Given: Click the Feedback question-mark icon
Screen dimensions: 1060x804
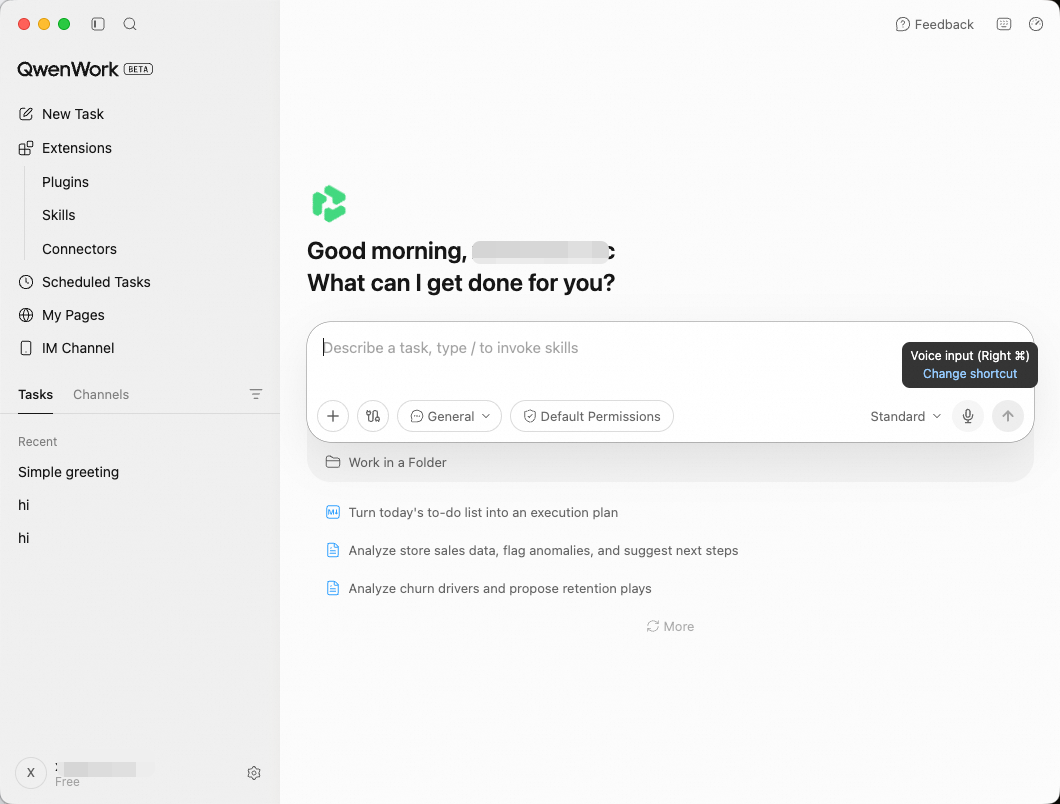Looking at the screenshot, I should coord(902,24).
